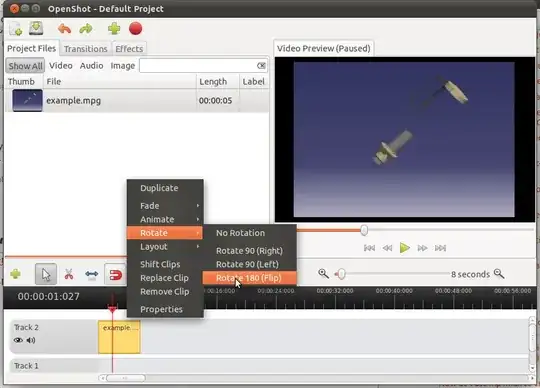This screenshot has width=540, height=388.
Task: Switch to the Effects tab
Action: click(x=129, y=49)
